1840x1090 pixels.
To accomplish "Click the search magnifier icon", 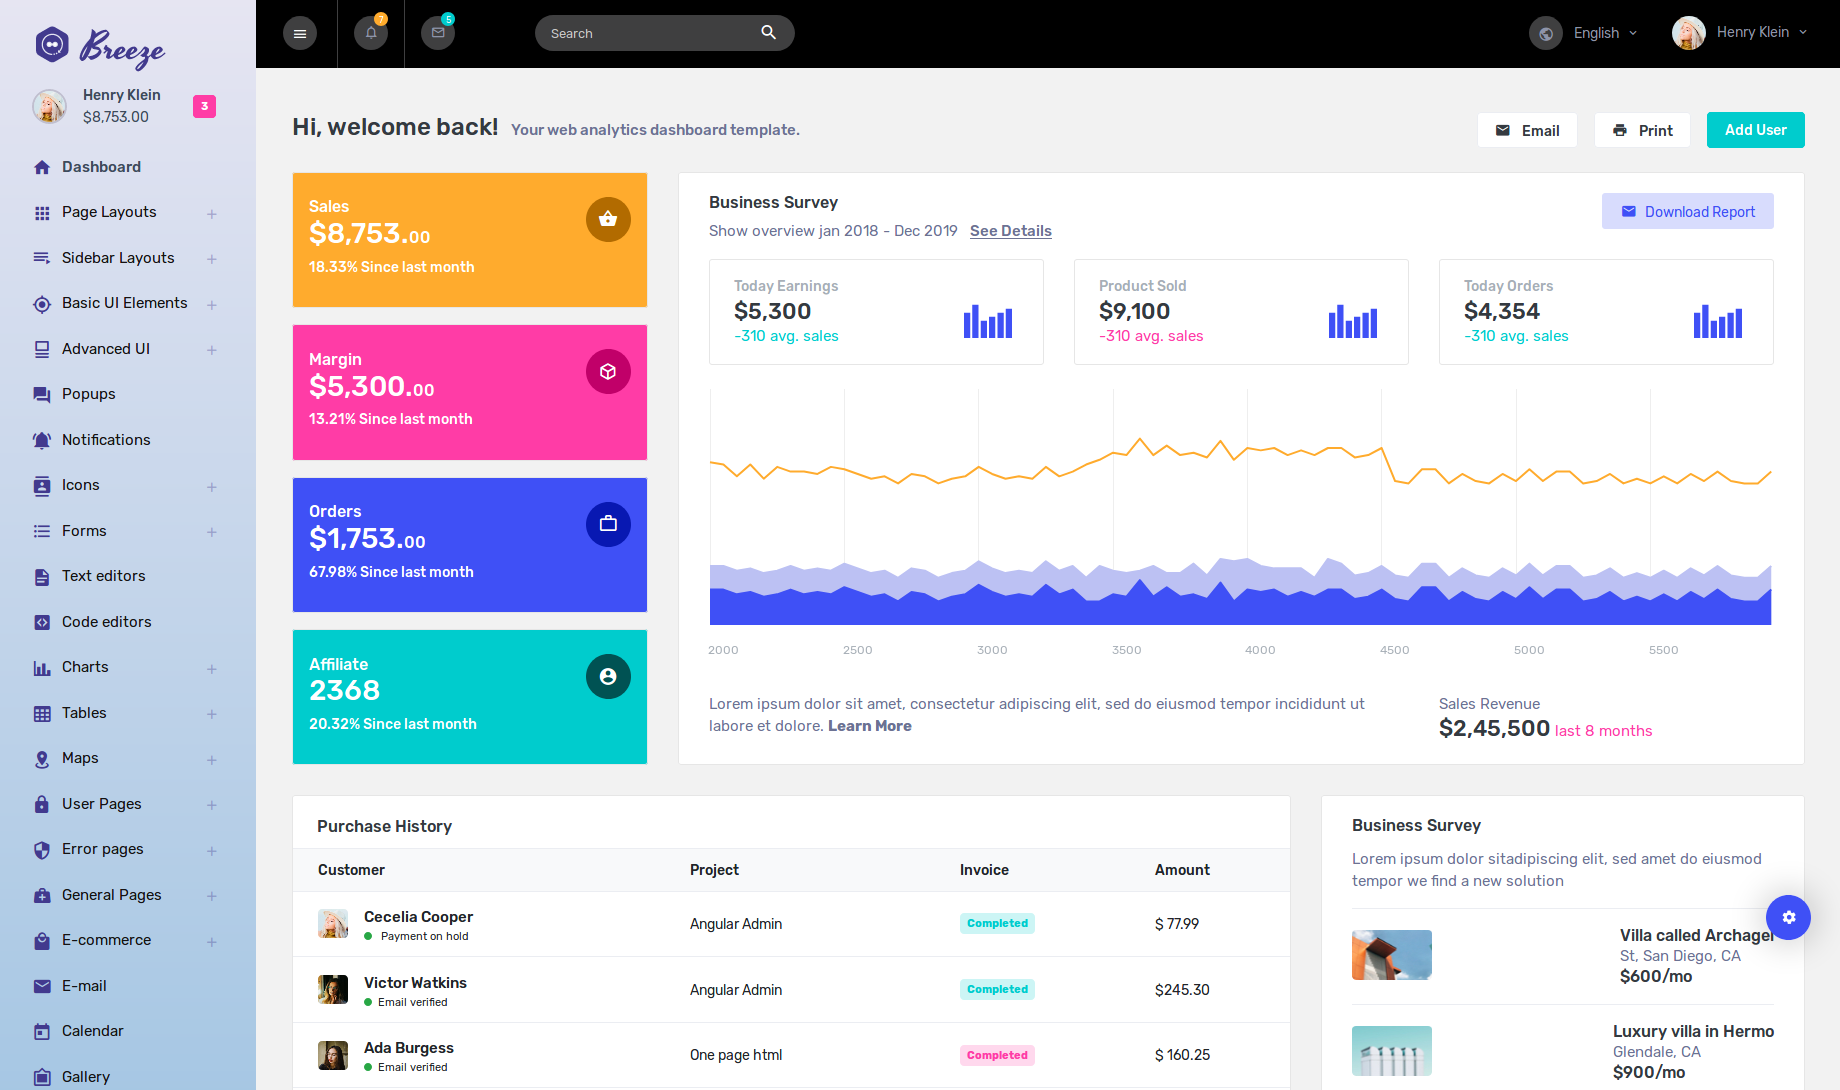I will click(768, 32).
